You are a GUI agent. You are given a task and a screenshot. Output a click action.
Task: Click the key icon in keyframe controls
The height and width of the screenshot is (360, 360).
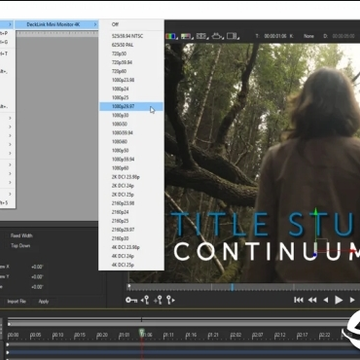tap(131, 300)
